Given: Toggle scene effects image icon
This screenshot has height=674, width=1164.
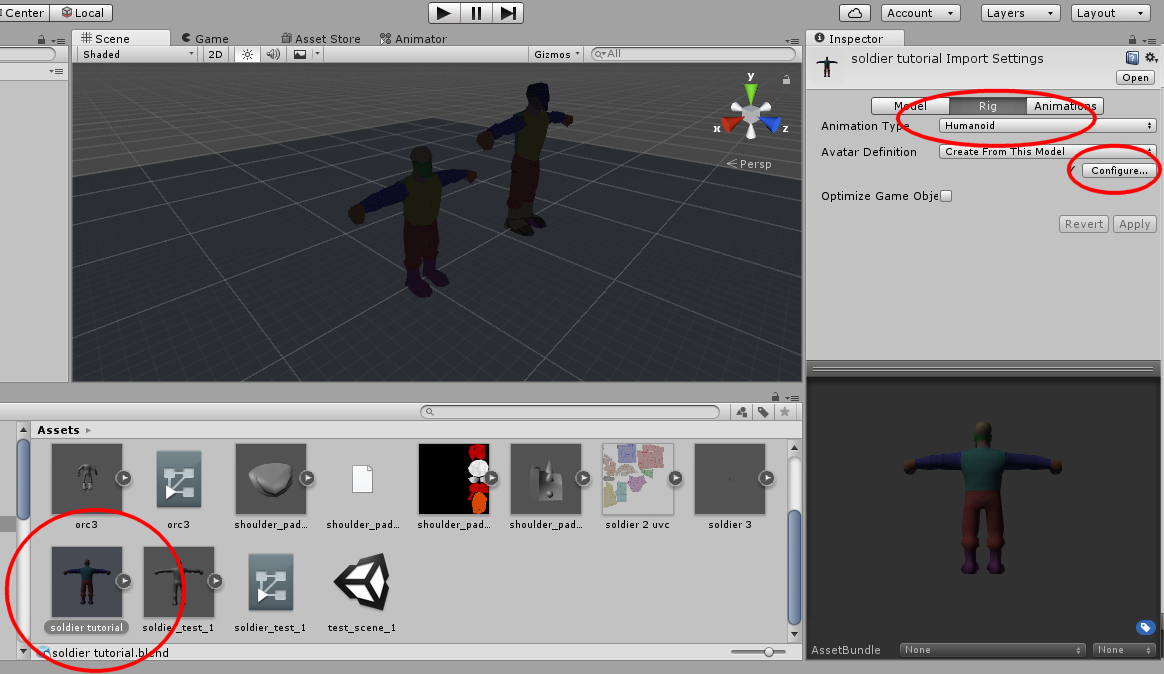Looking at the screenshot, I should 300,54.
